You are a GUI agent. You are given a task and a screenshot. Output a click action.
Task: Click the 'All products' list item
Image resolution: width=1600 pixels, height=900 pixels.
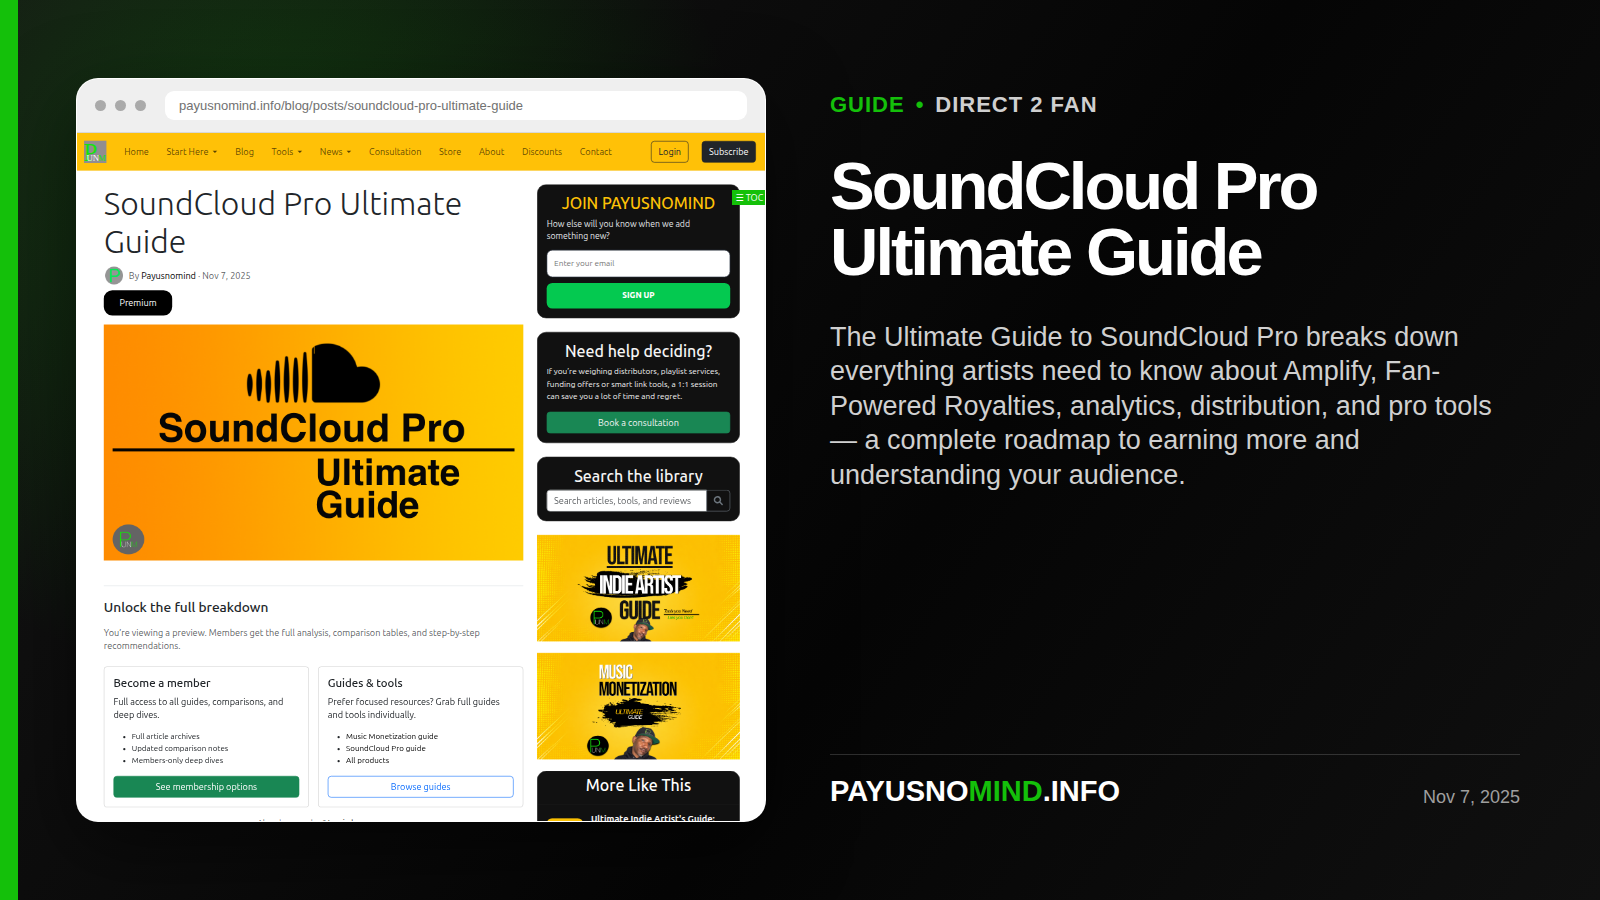[367, 761]
